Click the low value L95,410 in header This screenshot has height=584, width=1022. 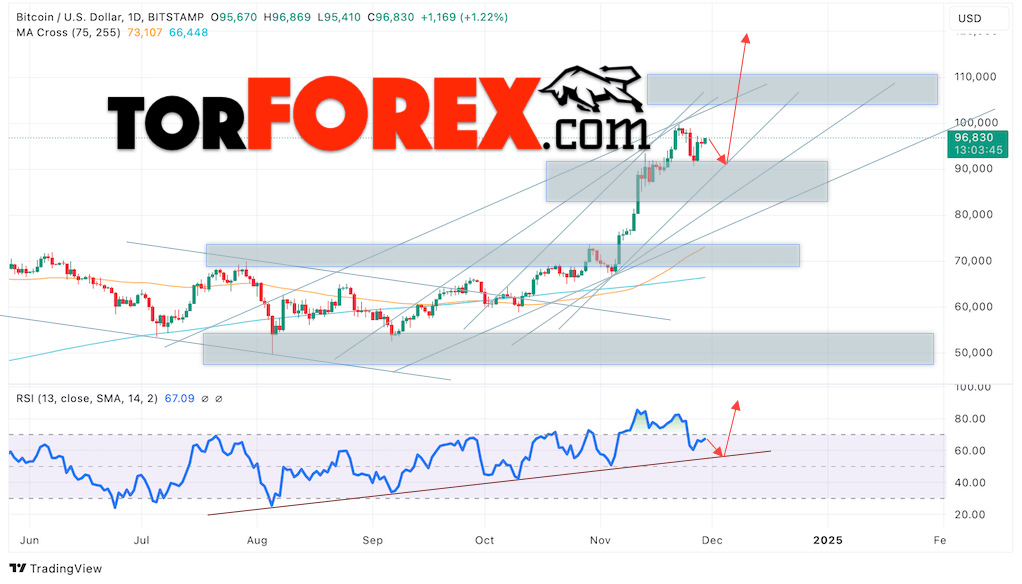click(338, 17)
